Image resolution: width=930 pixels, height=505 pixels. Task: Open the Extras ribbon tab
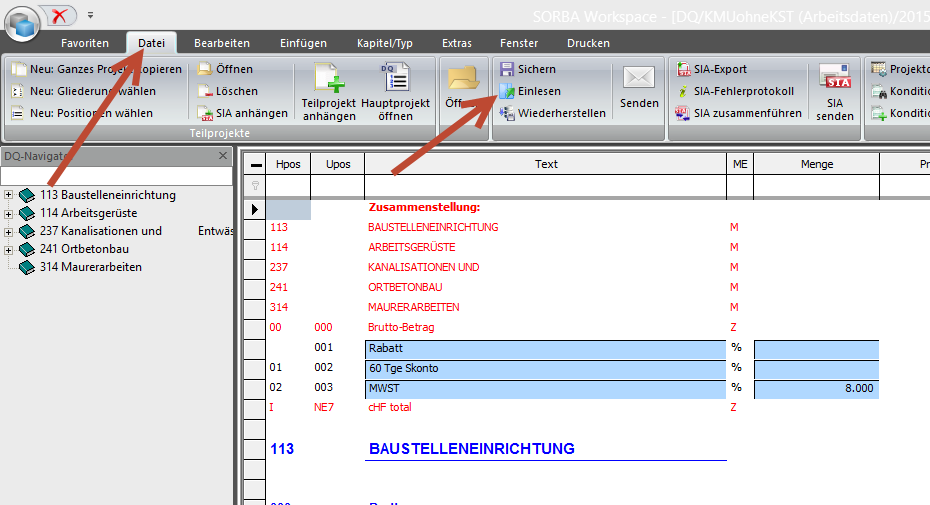coord(456,43)
